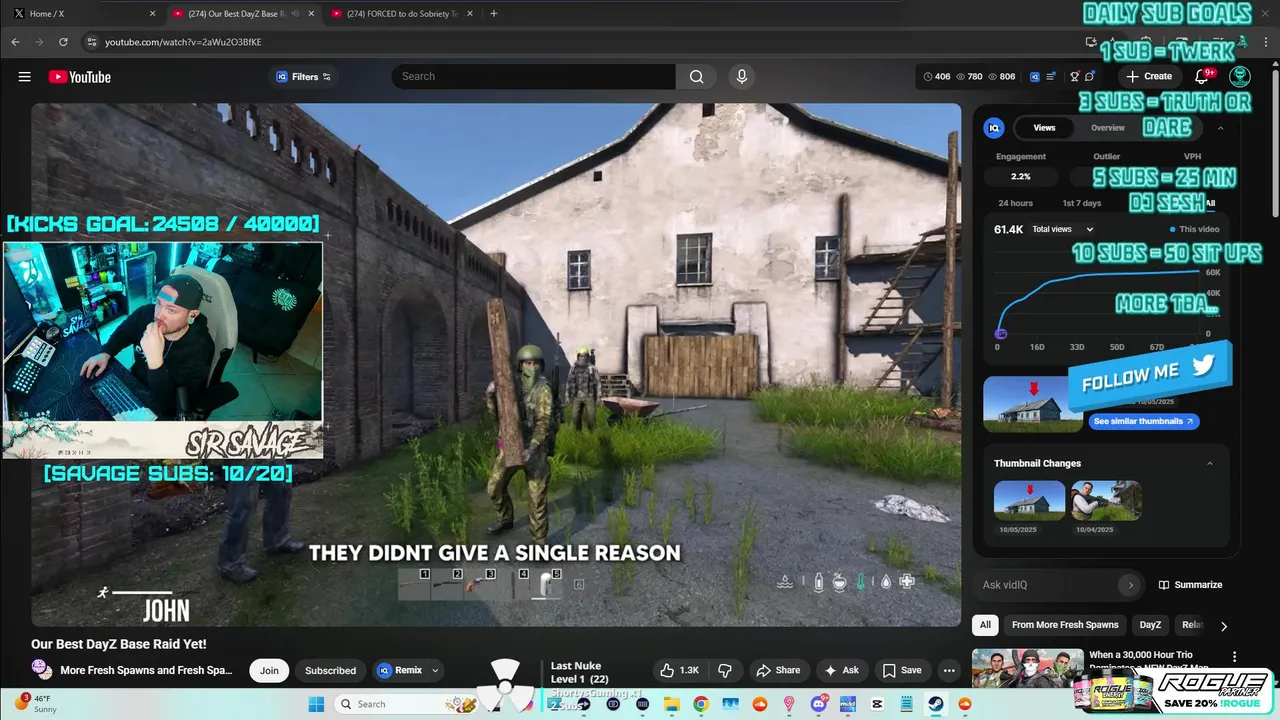1280x720 pixels.
Task: Close the Our Best DayZ Base browser tab
Action: tap(311, 14)
